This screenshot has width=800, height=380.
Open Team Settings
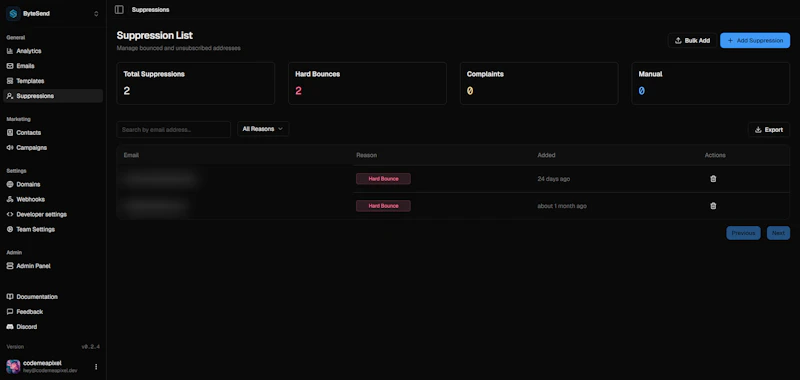click(x=53, y=230)
